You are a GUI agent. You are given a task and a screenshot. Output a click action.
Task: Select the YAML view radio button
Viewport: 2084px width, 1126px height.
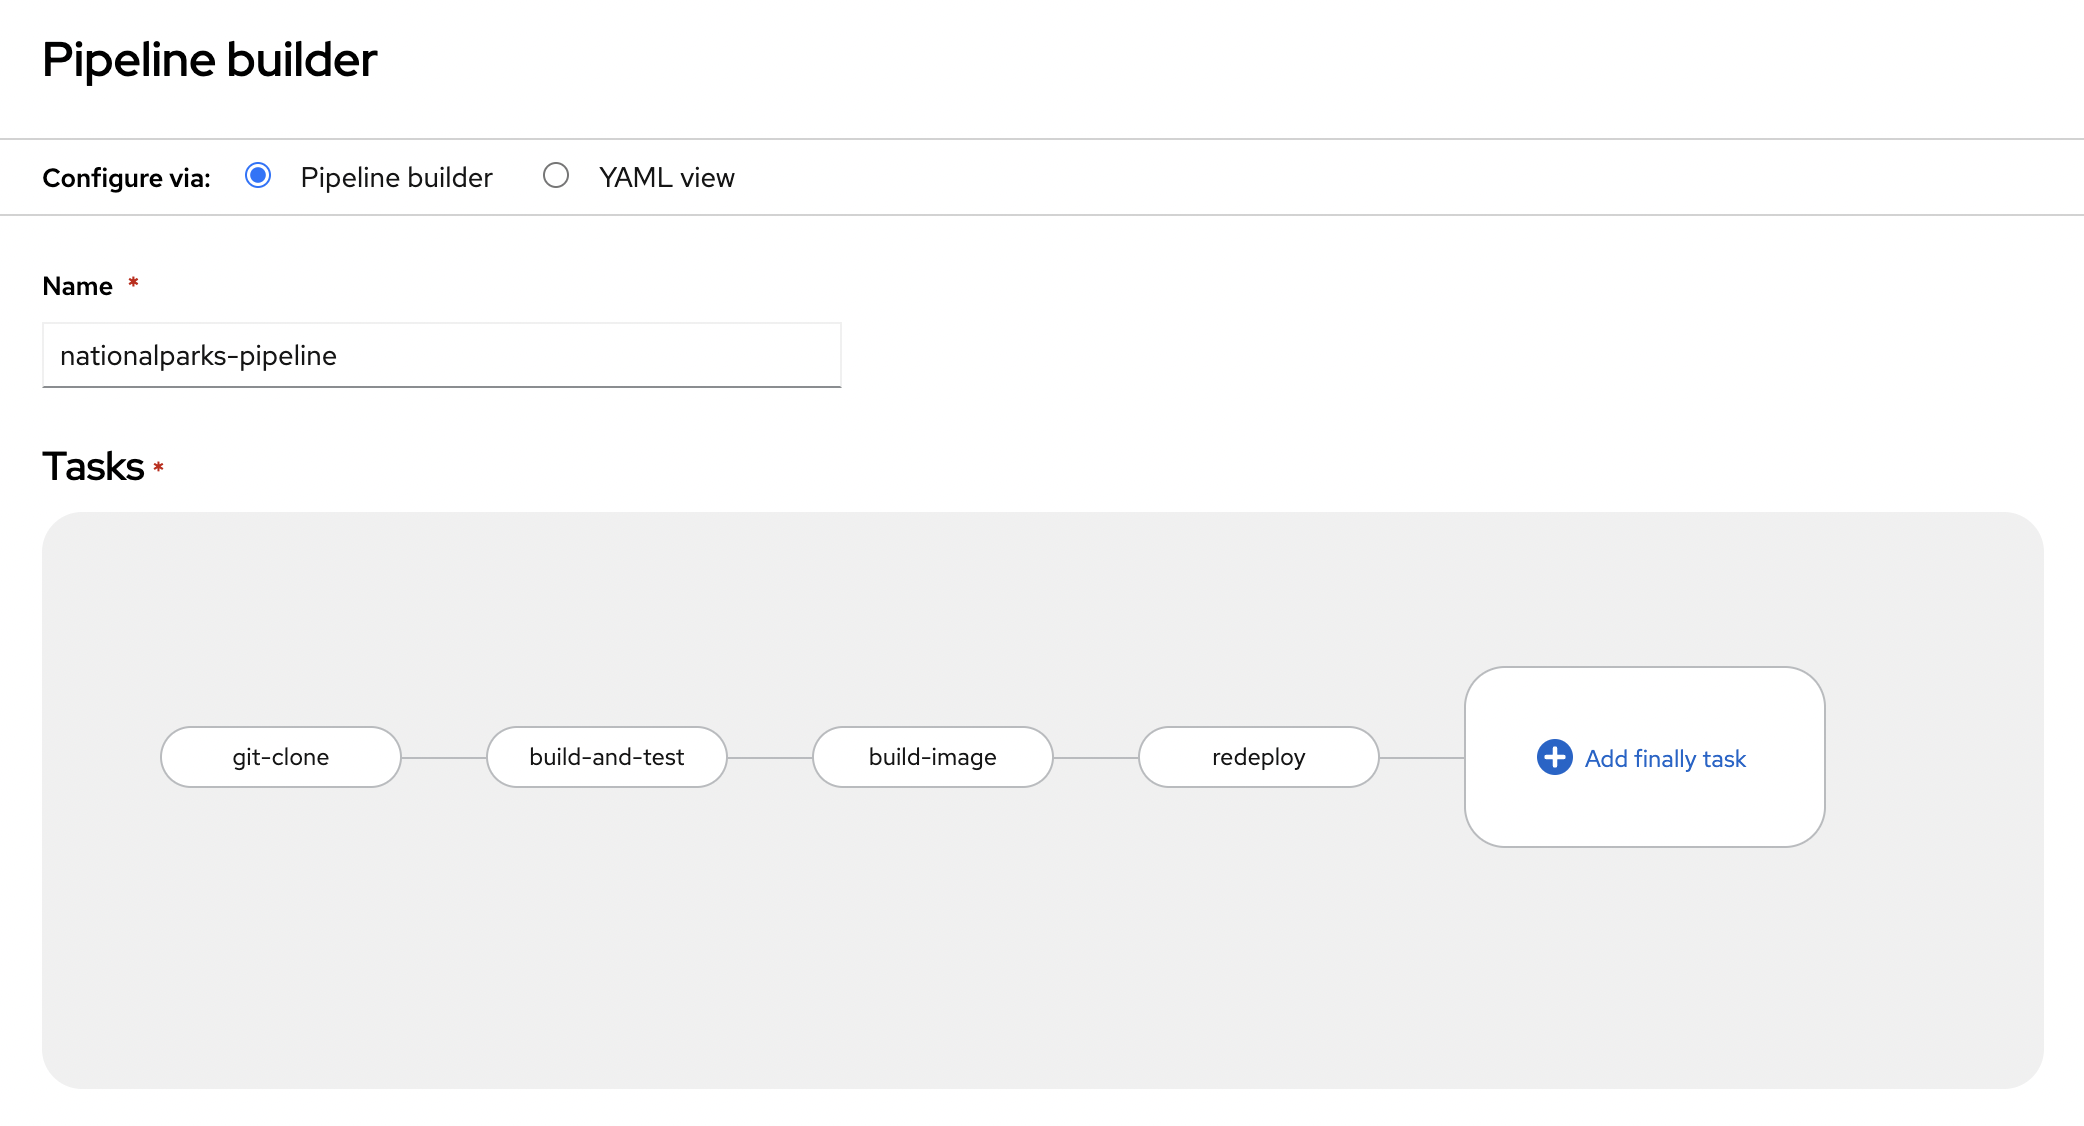tap(556, 176)
